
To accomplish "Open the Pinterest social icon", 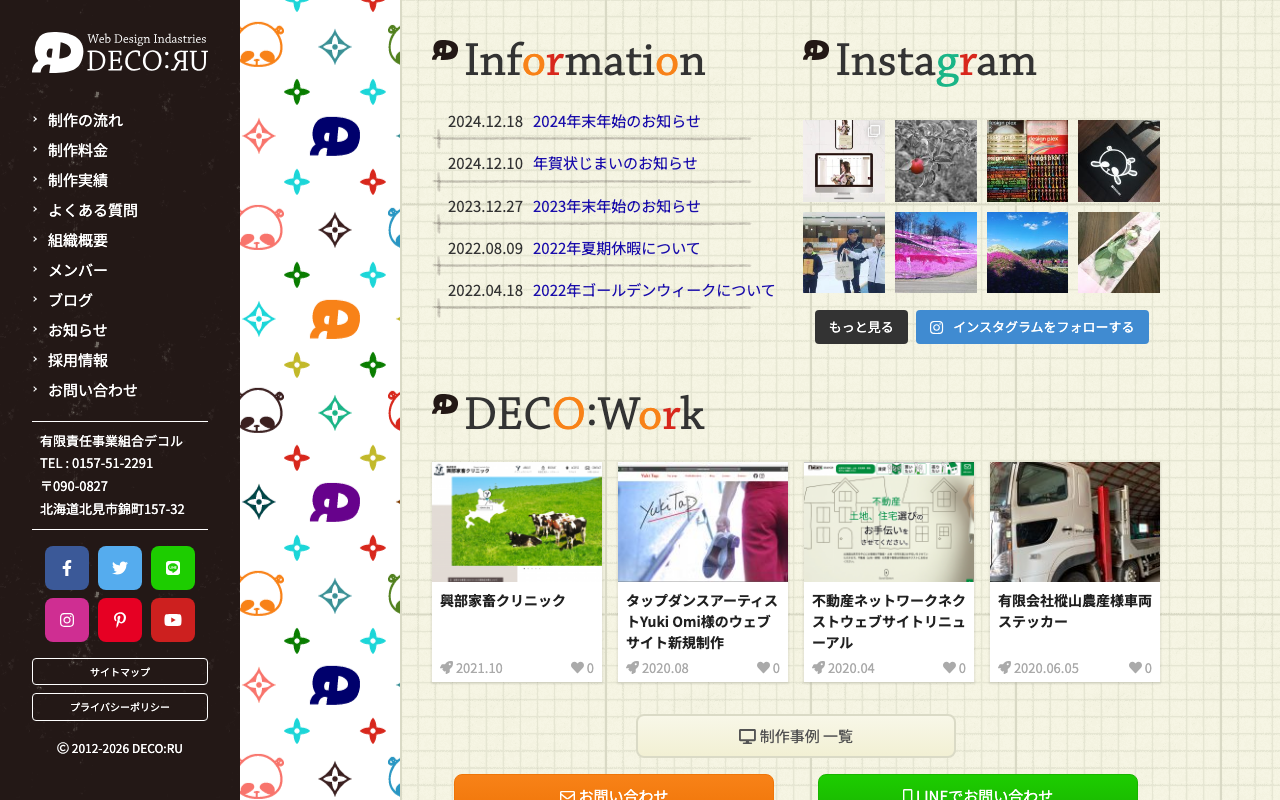I will 120,620.
